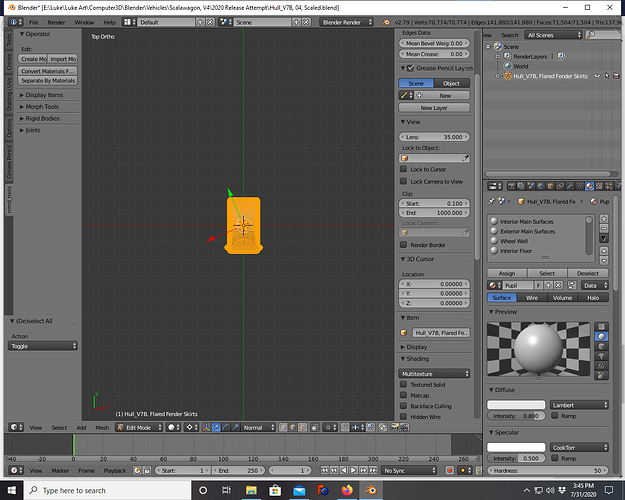Switch to the Wire material tab
This screenshot has width=625, height=500.
point(532,297)
